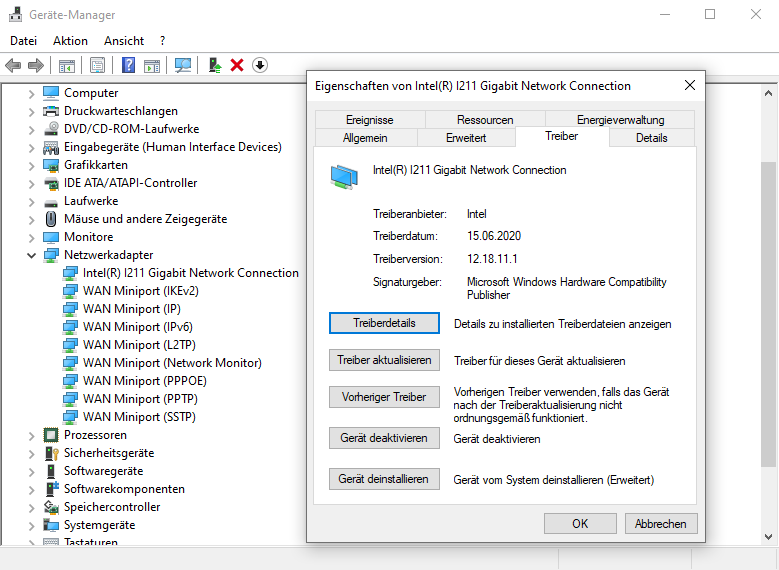This screenshot has height=570, width=779.
Task: Select the Grafikkarten icon
Action: (51, 165)
